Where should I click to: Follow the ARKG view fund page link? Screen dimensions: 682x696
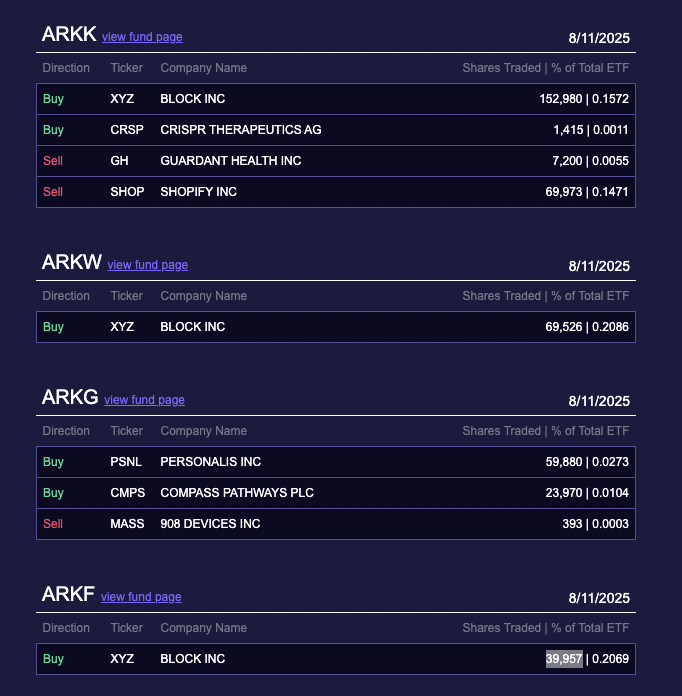(x=144, y=400)
